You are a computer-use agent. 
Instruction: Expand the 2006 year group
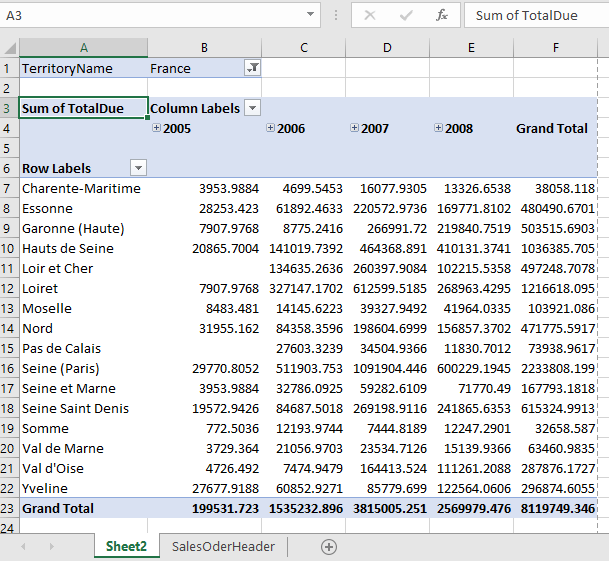pyautogui.click(x=270, y=128)
